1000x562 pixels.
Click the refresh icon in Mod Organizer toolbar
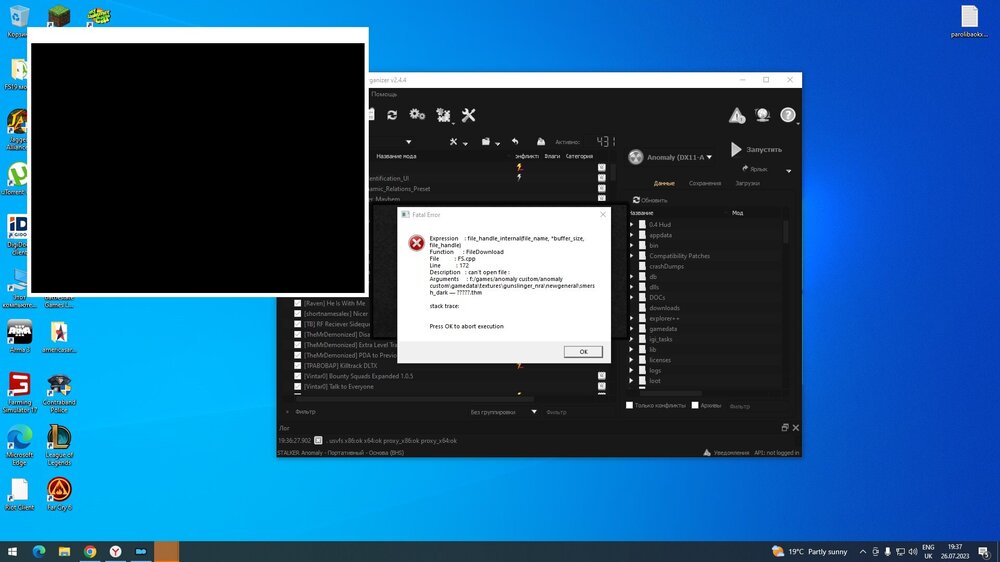[x=392, y=115]
